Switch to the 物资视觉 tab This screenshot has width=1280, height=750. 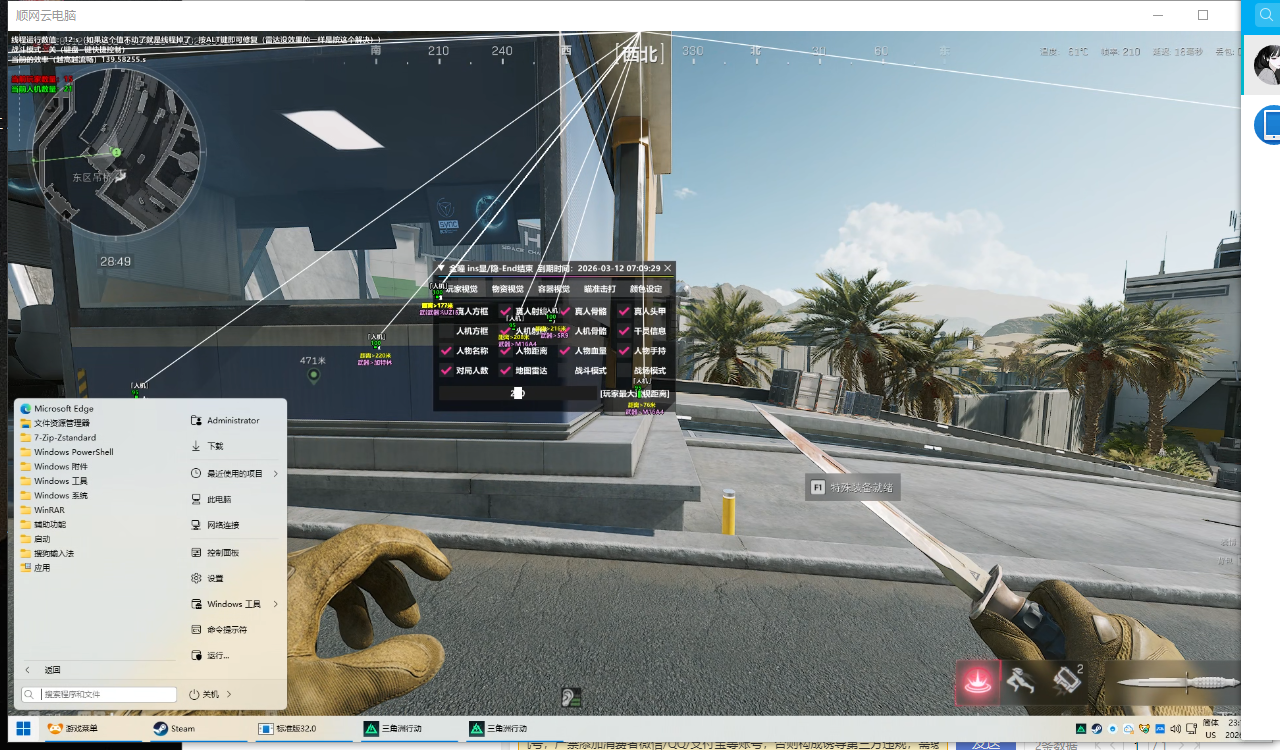(507, 289)
